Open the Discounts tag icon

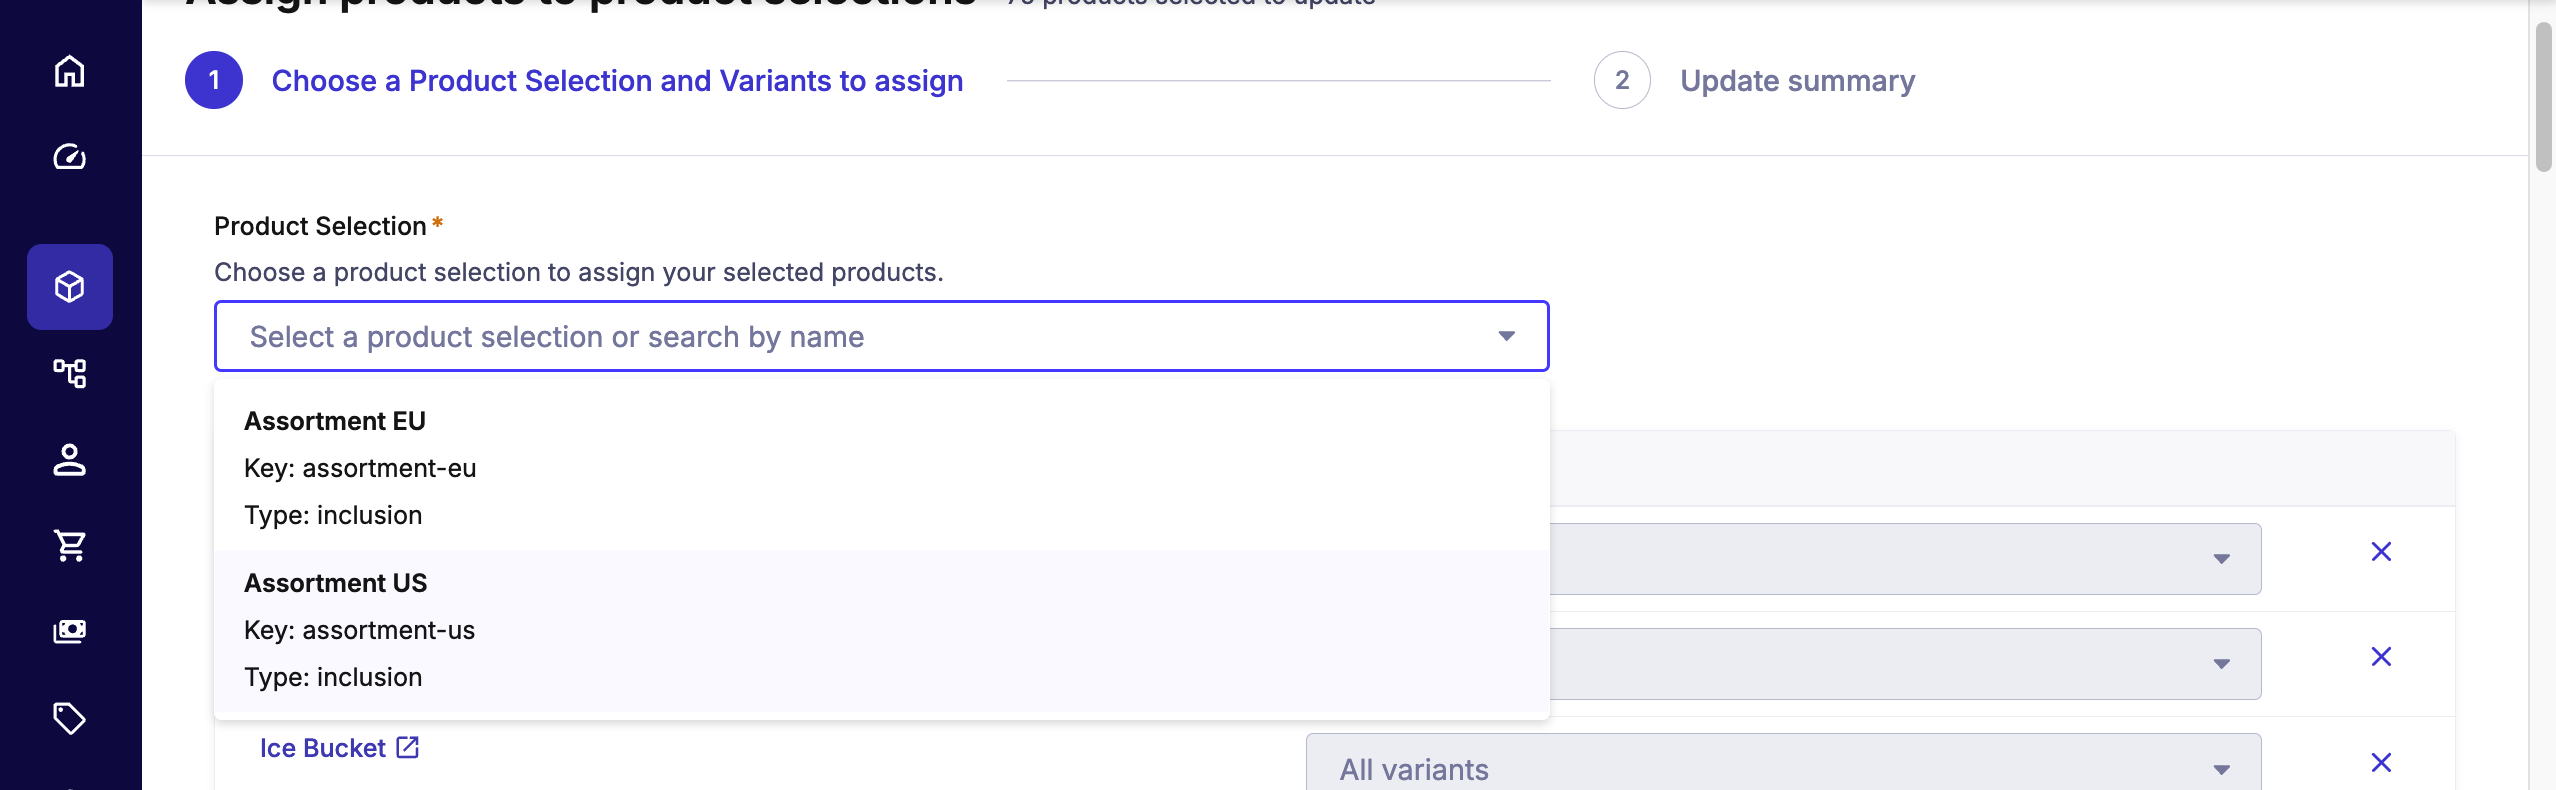point(69,718)
